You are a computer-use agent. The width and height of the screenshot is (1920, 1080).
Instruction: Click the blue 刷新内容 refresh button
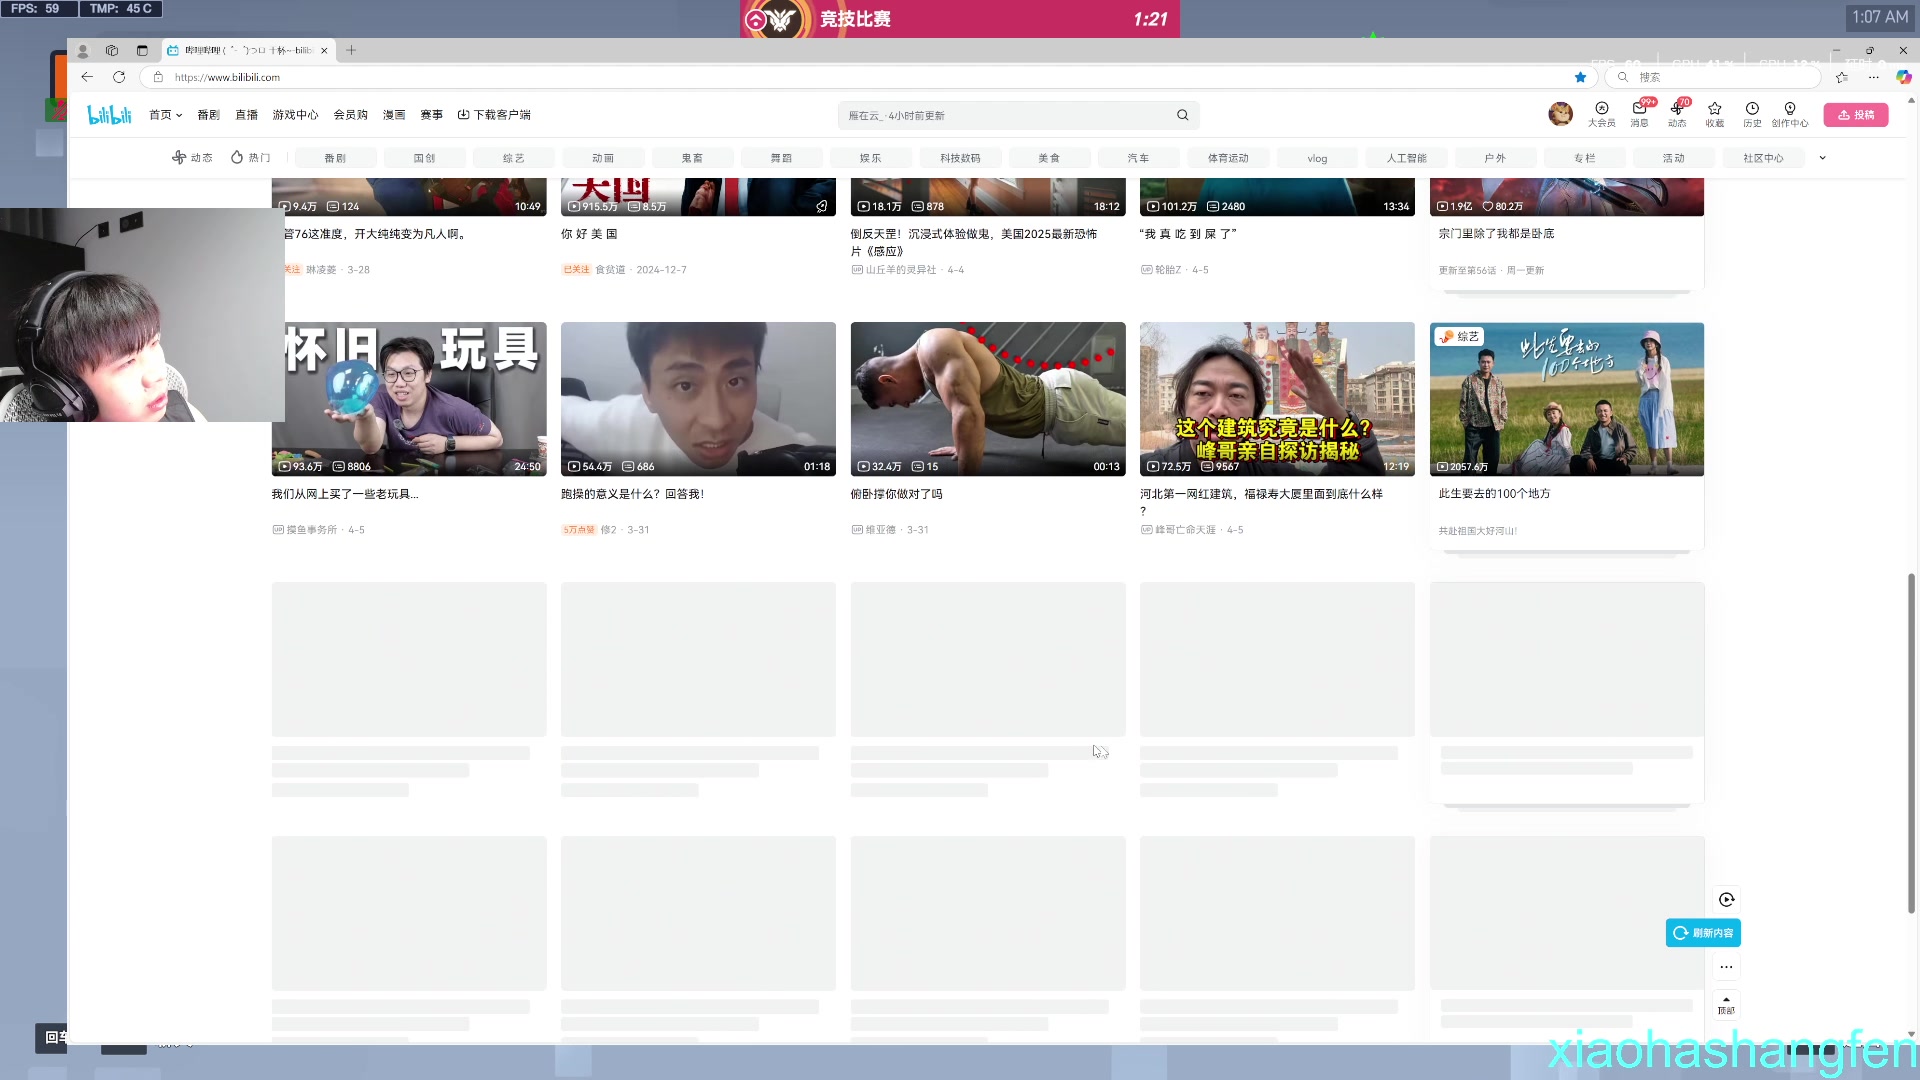1703,933
